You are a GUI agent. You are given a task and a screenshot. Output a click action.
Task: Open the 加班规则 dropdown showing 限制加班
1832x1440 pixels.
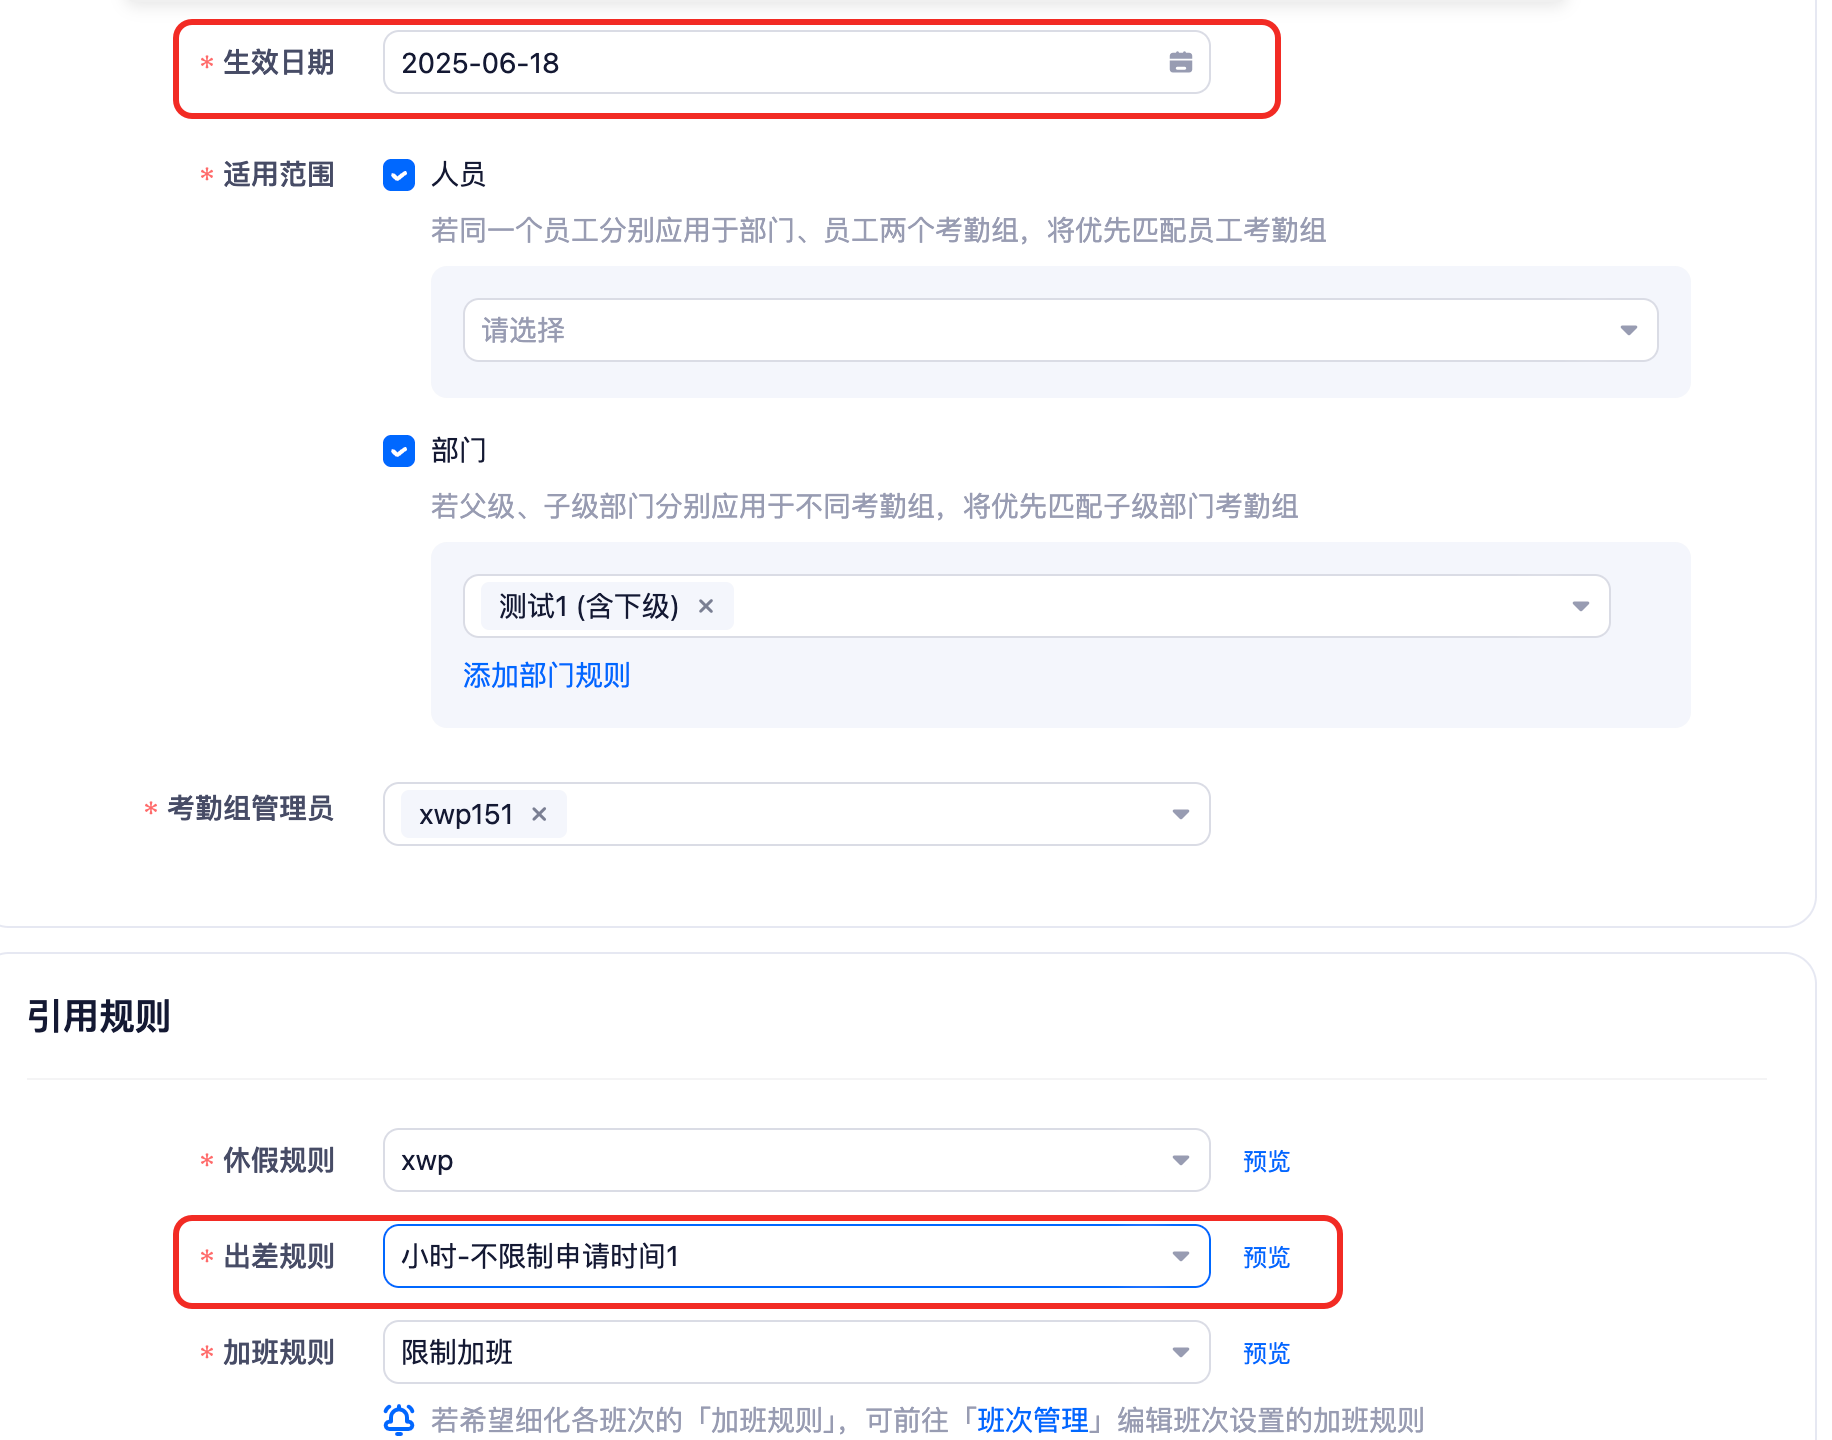(x=796, y=1352)
